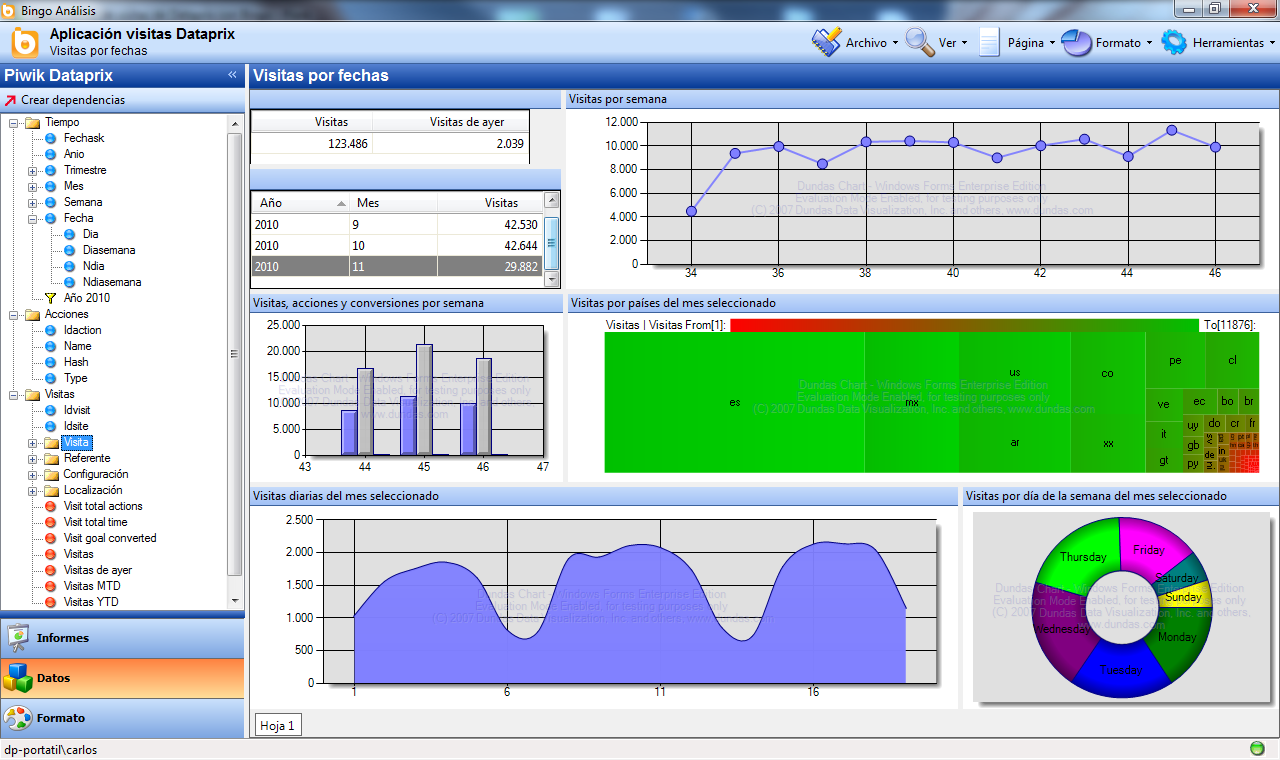Click the Visit total actions measure
This screenshot has height=760, width=1280.
point(103,506)
